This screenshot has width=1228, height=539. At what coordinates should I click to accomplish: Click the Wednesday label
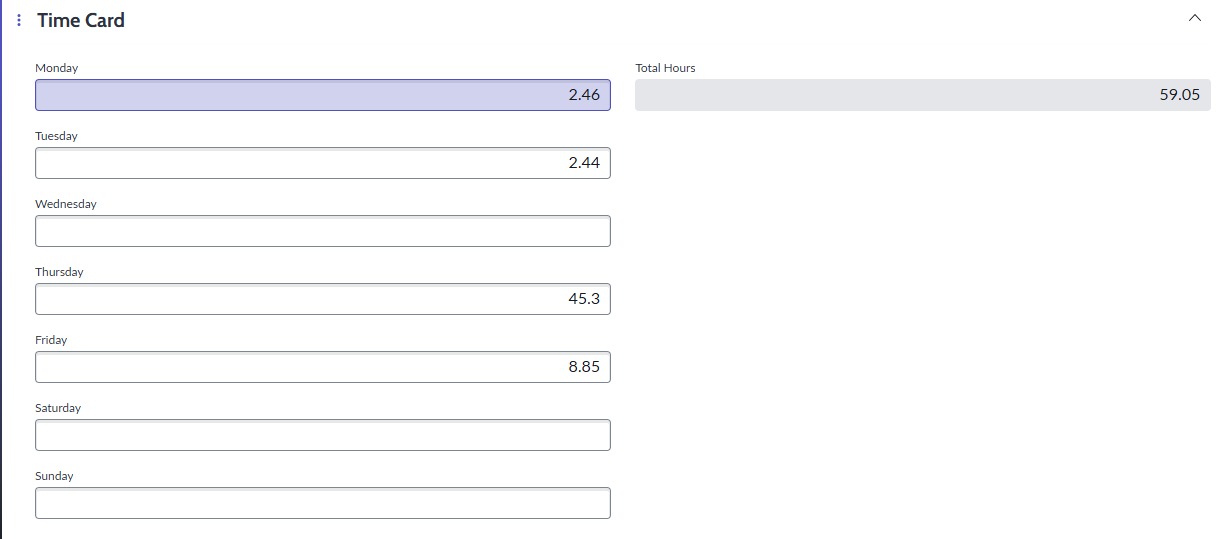tap(66, 204)
